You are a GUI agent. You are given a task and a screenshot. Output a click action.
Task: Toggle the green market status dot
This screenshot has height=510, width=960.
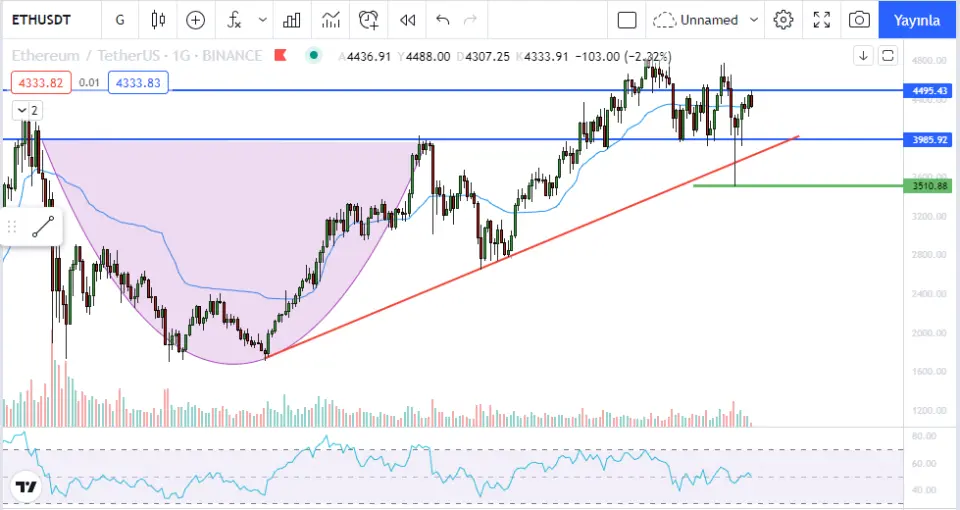[x=315, y=56]
